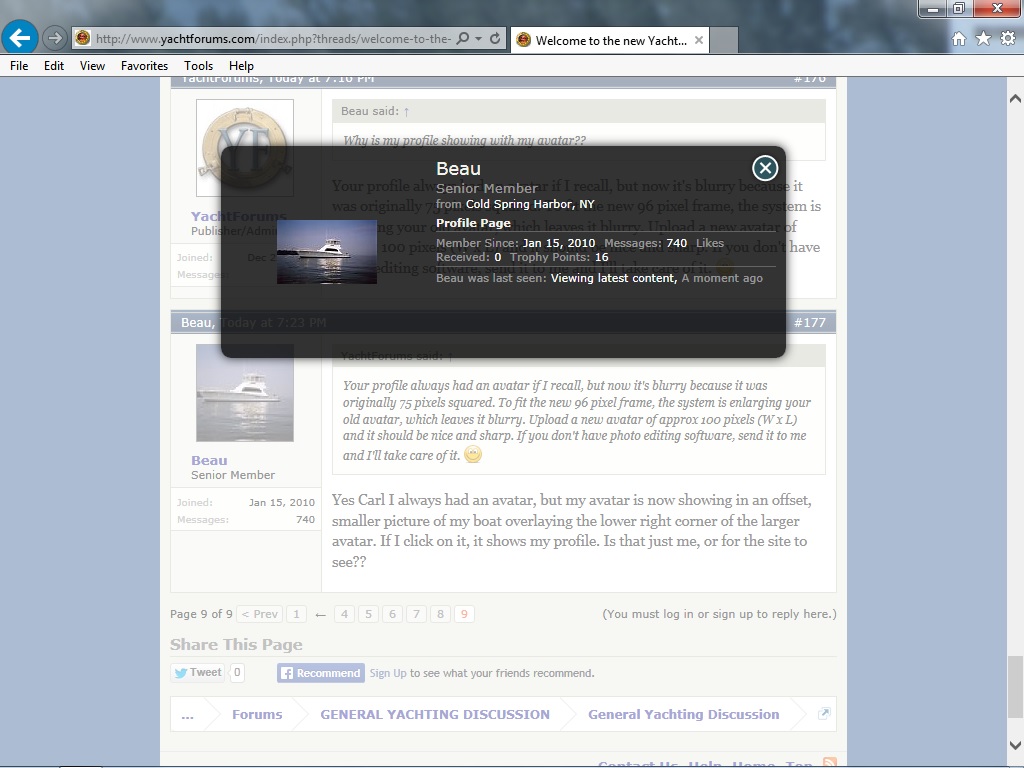Open a new blank tab
Screen dimensions: 1024x768
tap(724, 40)
